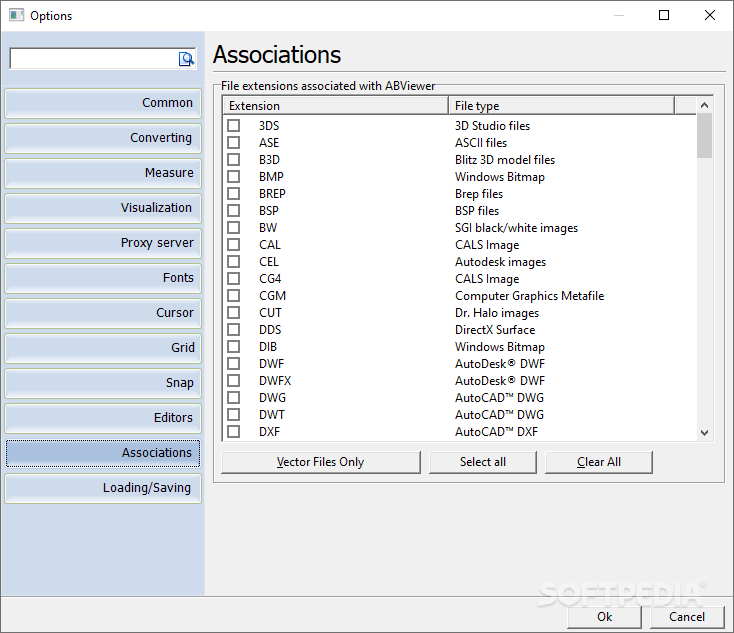Click the options search input field

[94, 59]
